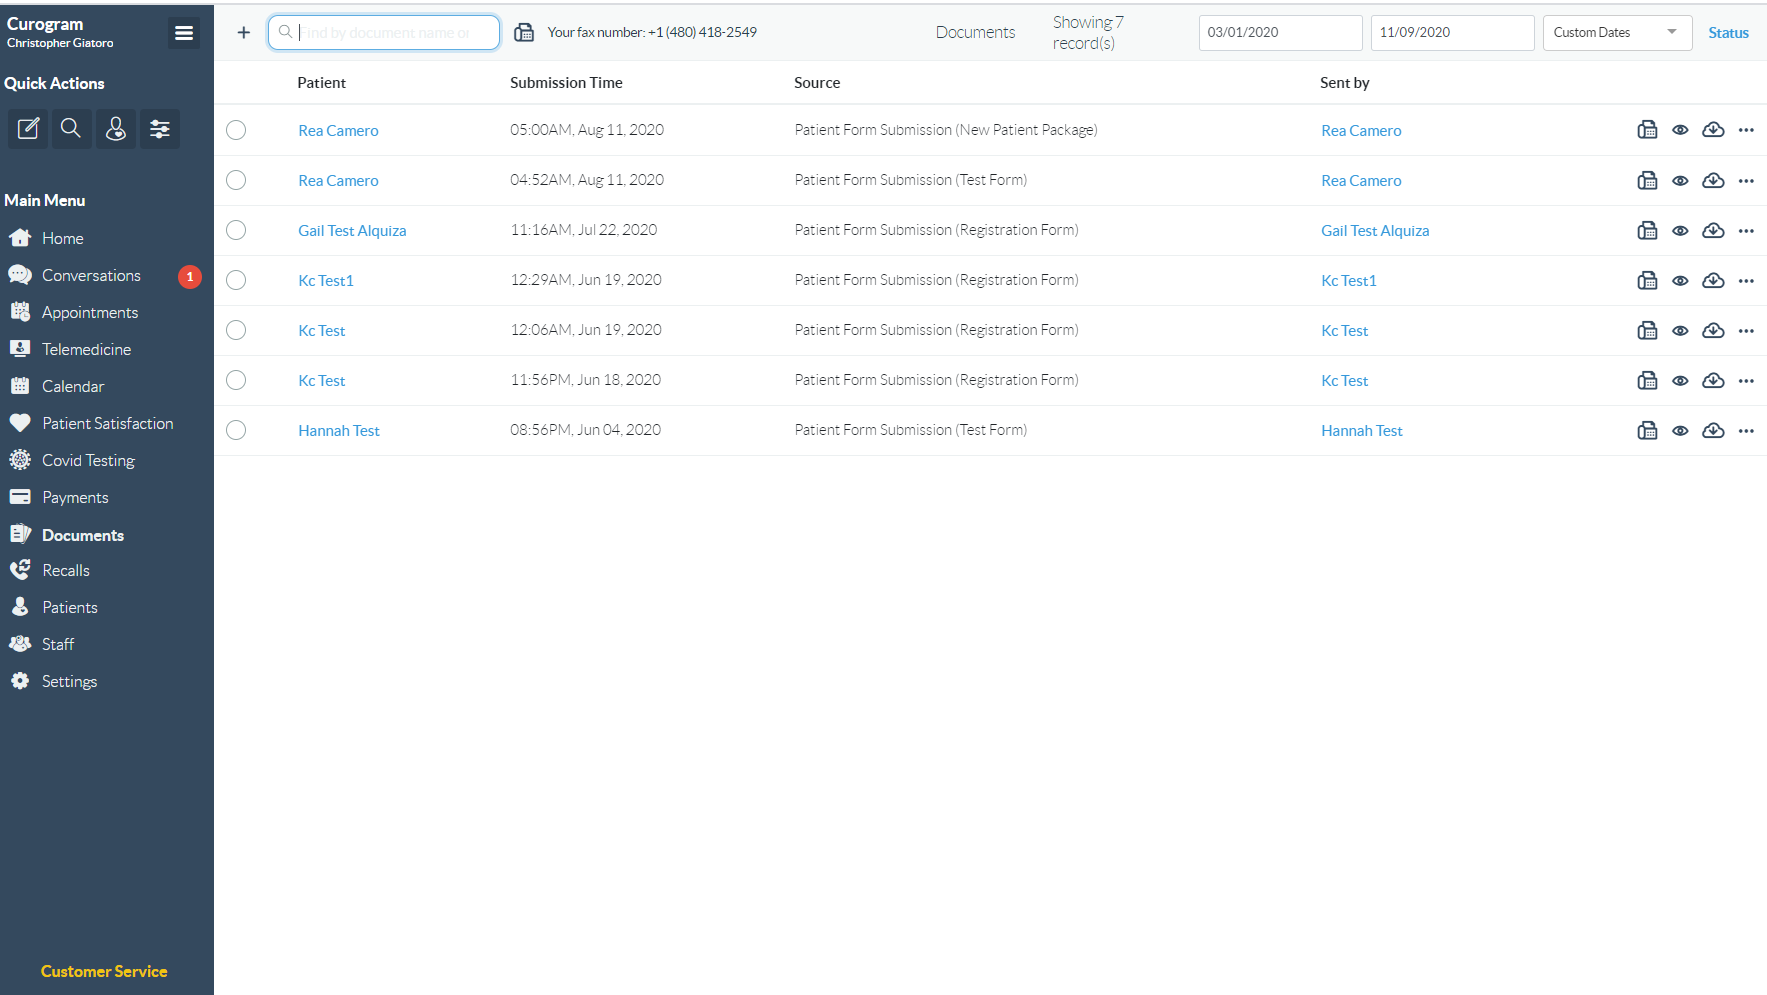Click the compose quick action icon

[x=29, y=129]
